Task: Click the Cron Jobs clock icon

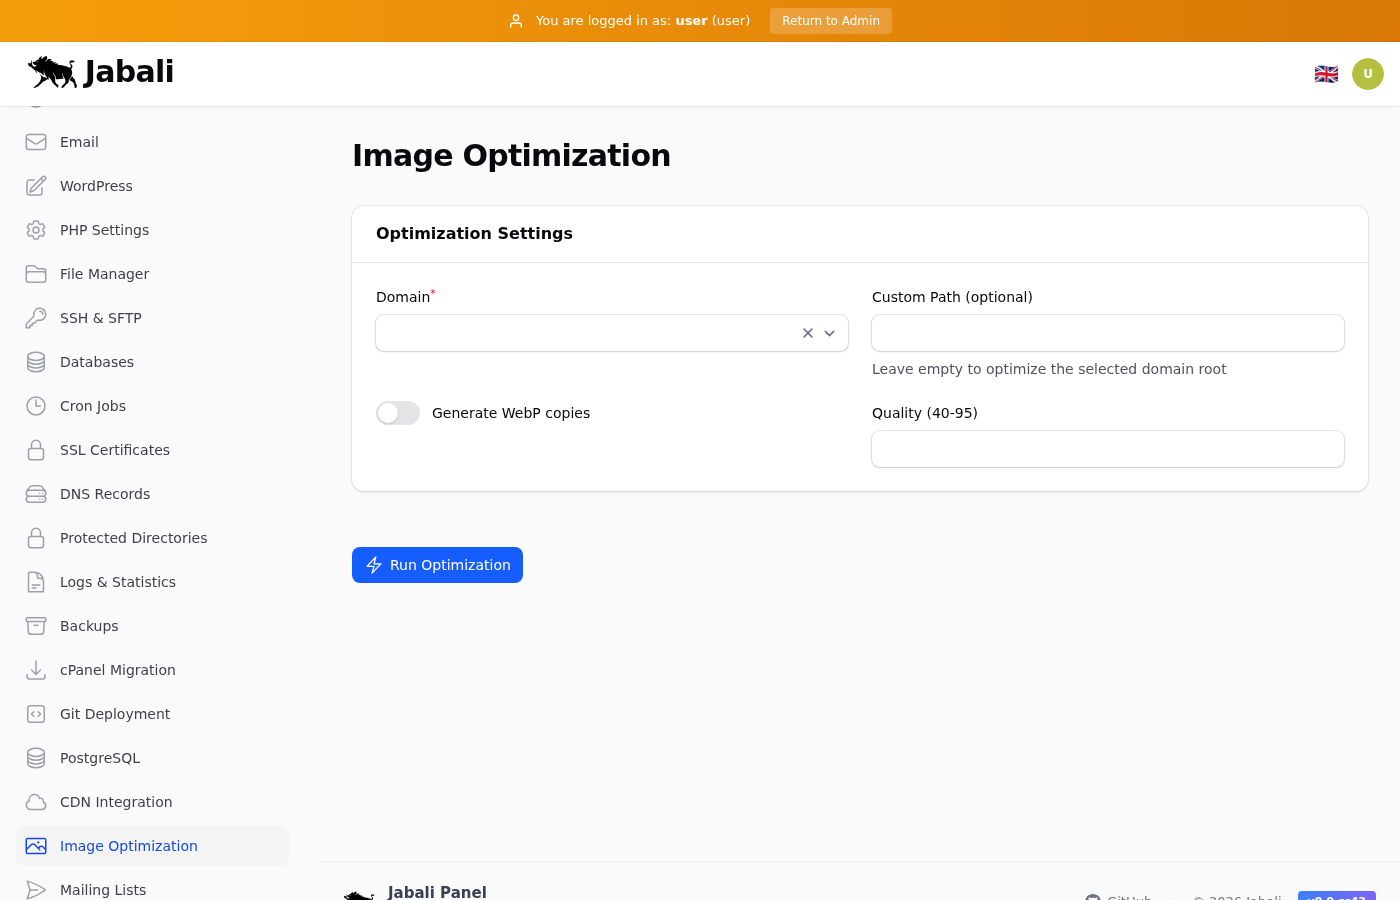Action: [x=36, y=406]
